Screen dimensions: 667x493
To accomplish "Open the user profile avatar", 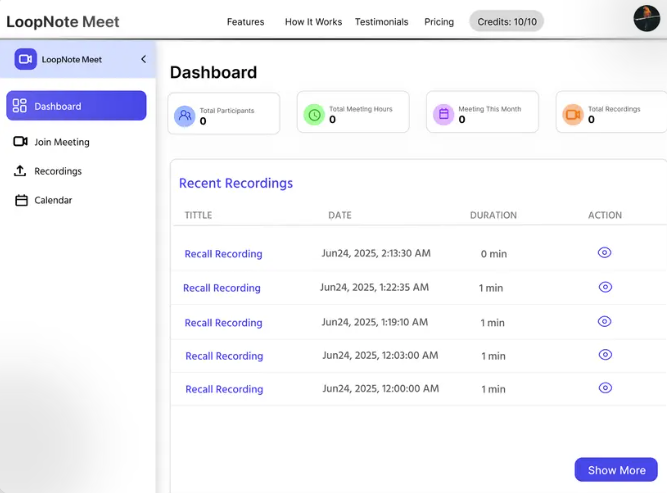I will [x=647, y=18].
